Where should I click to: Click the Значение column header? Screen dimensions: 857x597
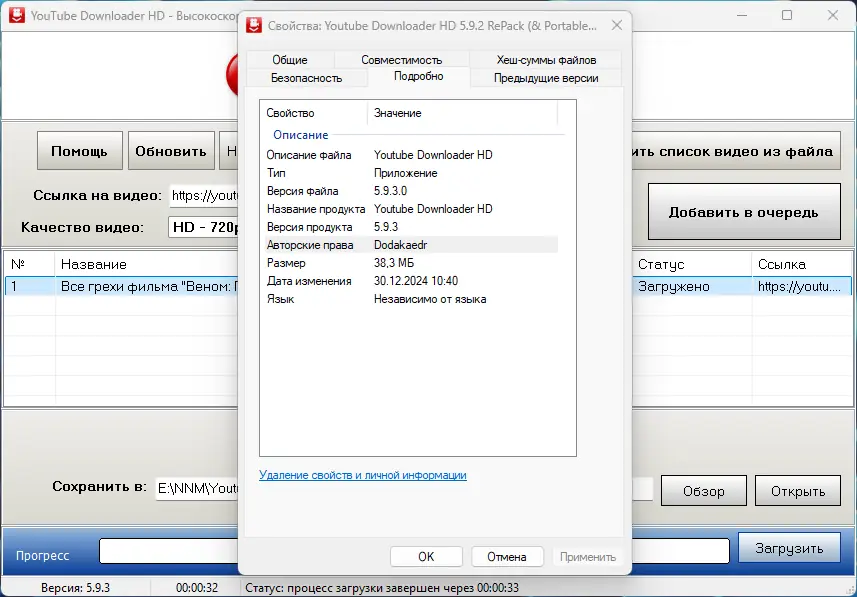point(462,113)
